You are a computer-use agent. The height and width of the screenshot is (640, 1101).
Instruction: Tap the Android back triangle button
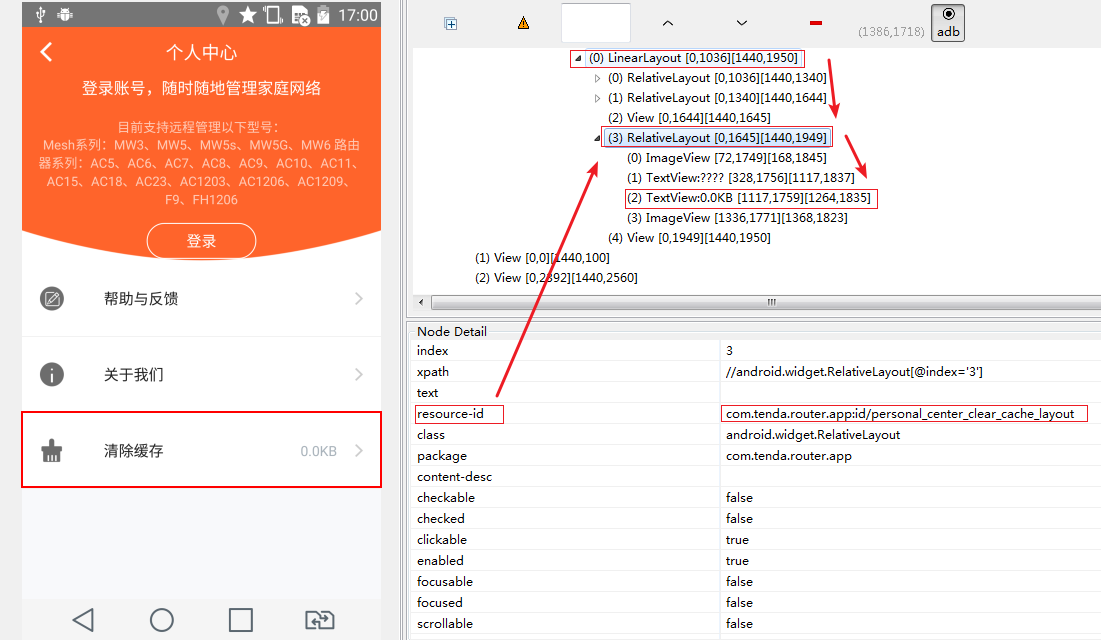tap(83, 620)
